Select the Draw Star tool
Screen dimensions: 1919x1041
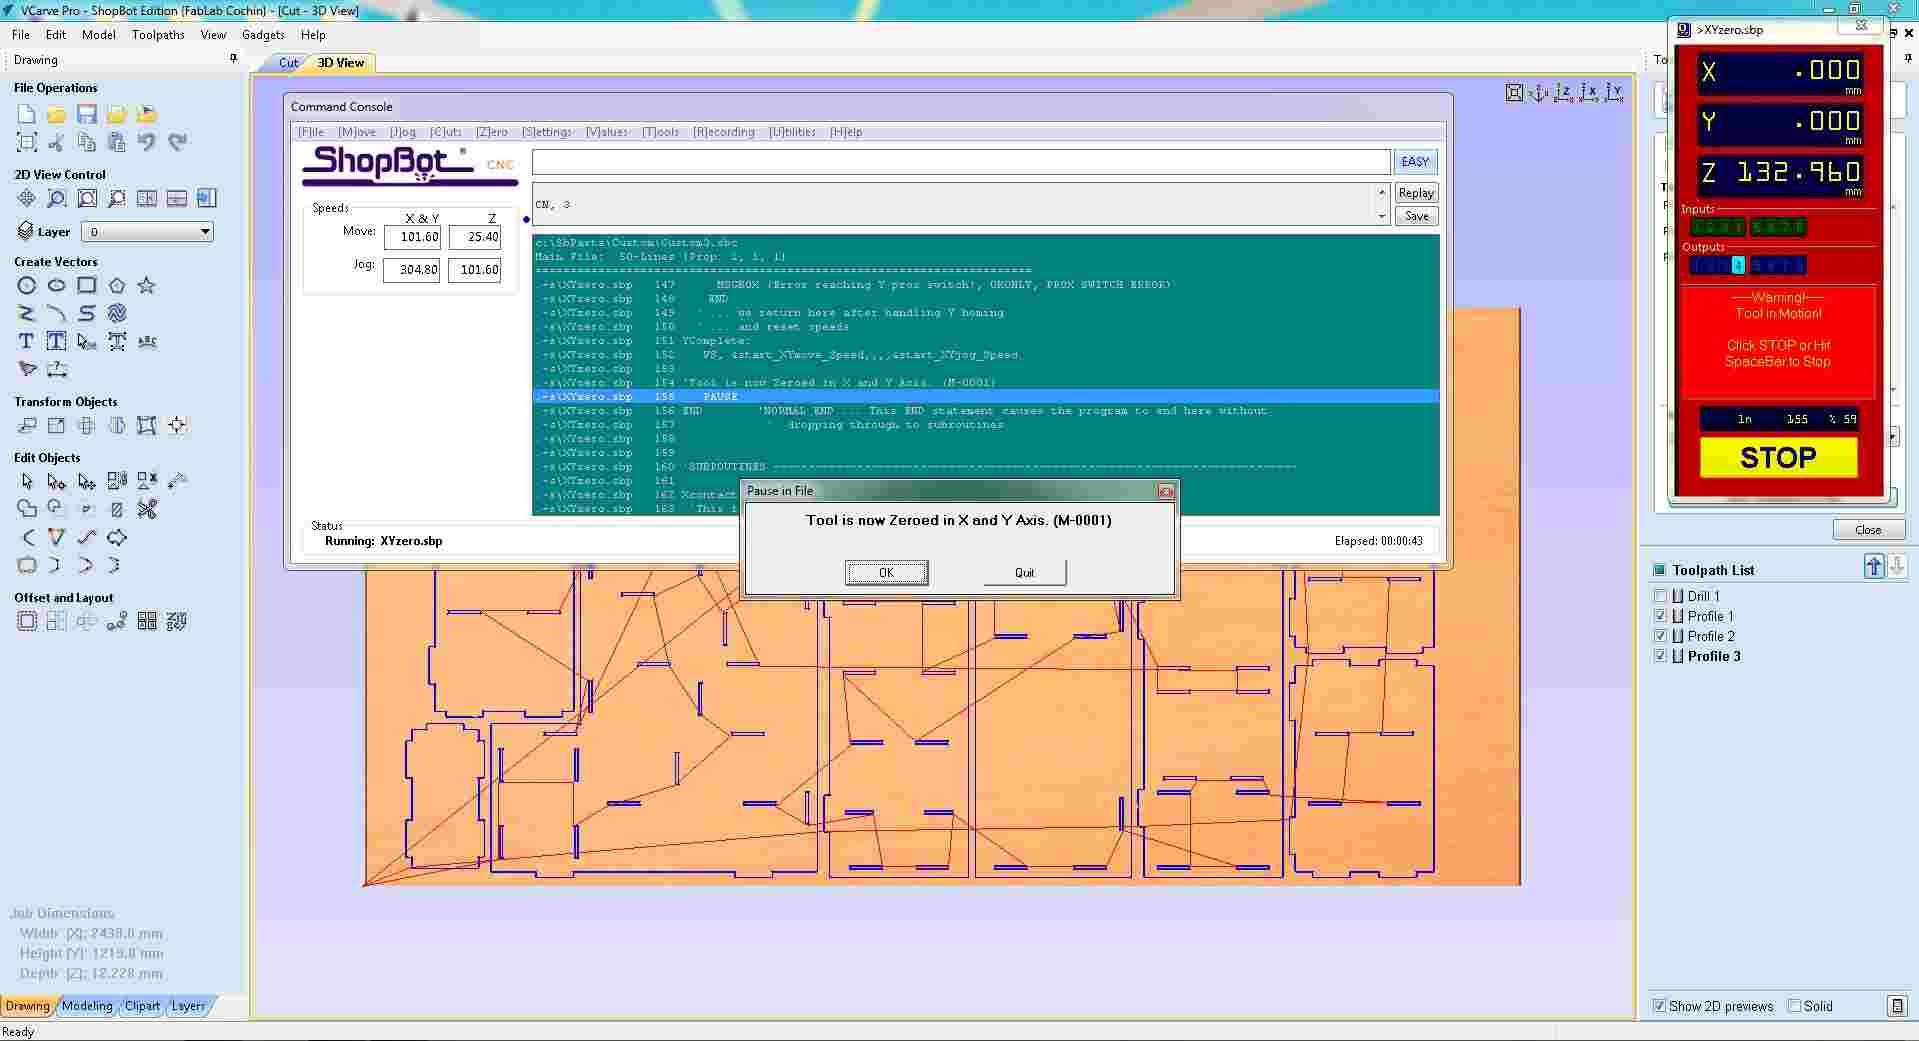[147, 285]
